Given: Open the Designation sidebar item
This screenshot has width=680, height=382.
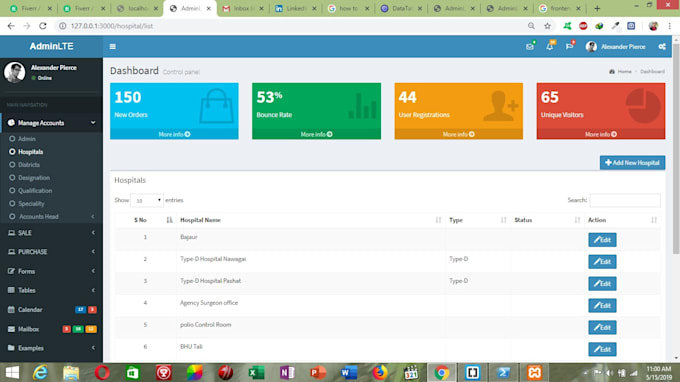Looking at the screenshot, I should pos(34,178).
